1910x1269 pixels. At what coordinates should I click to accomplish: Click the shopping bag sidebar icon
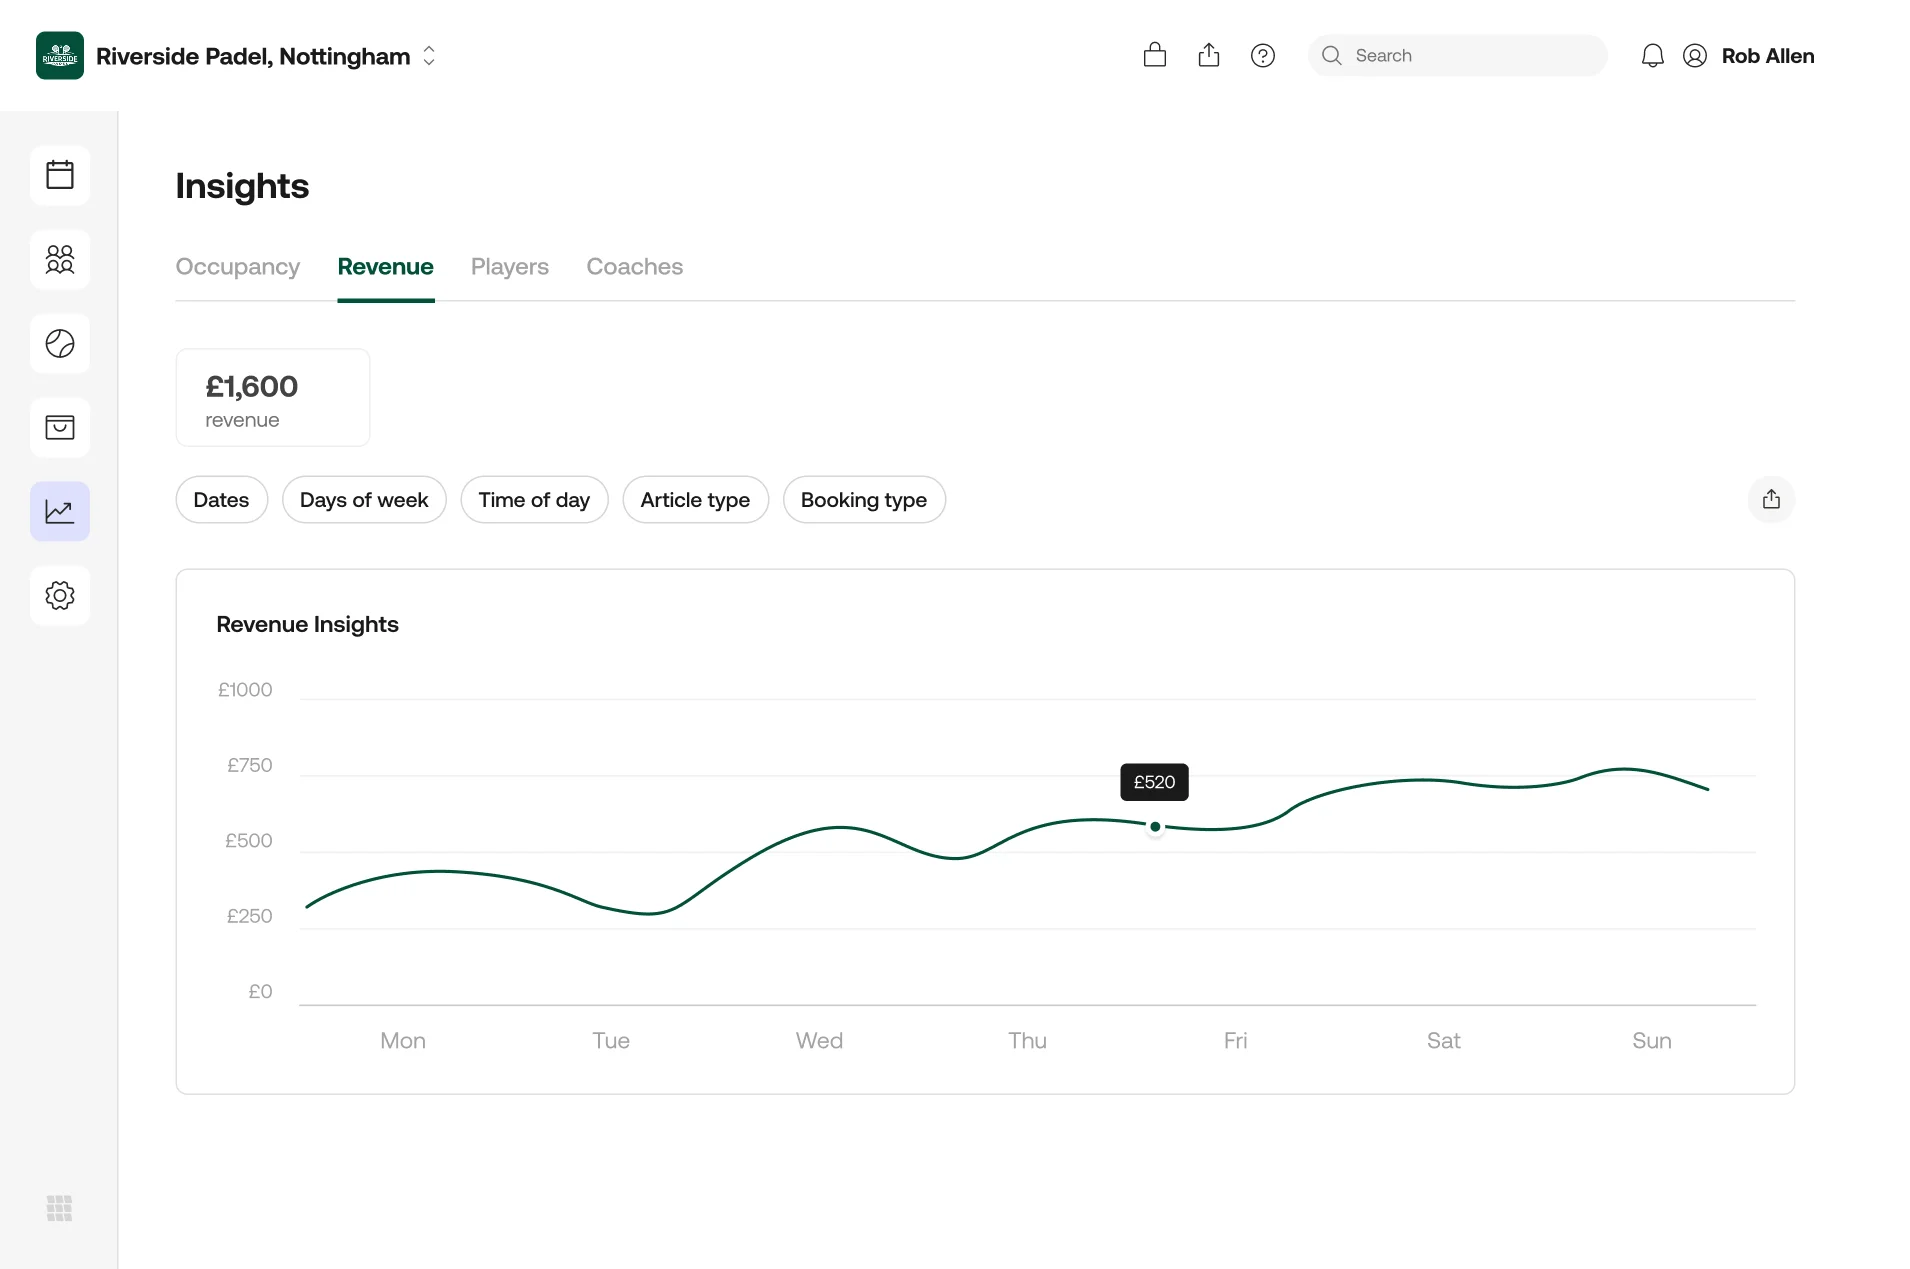pos(60,427)
